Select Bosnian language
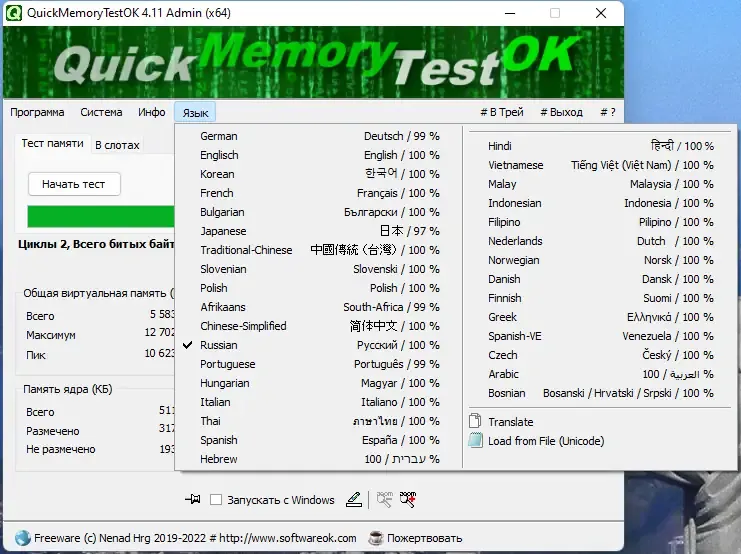 pos(600,393)
